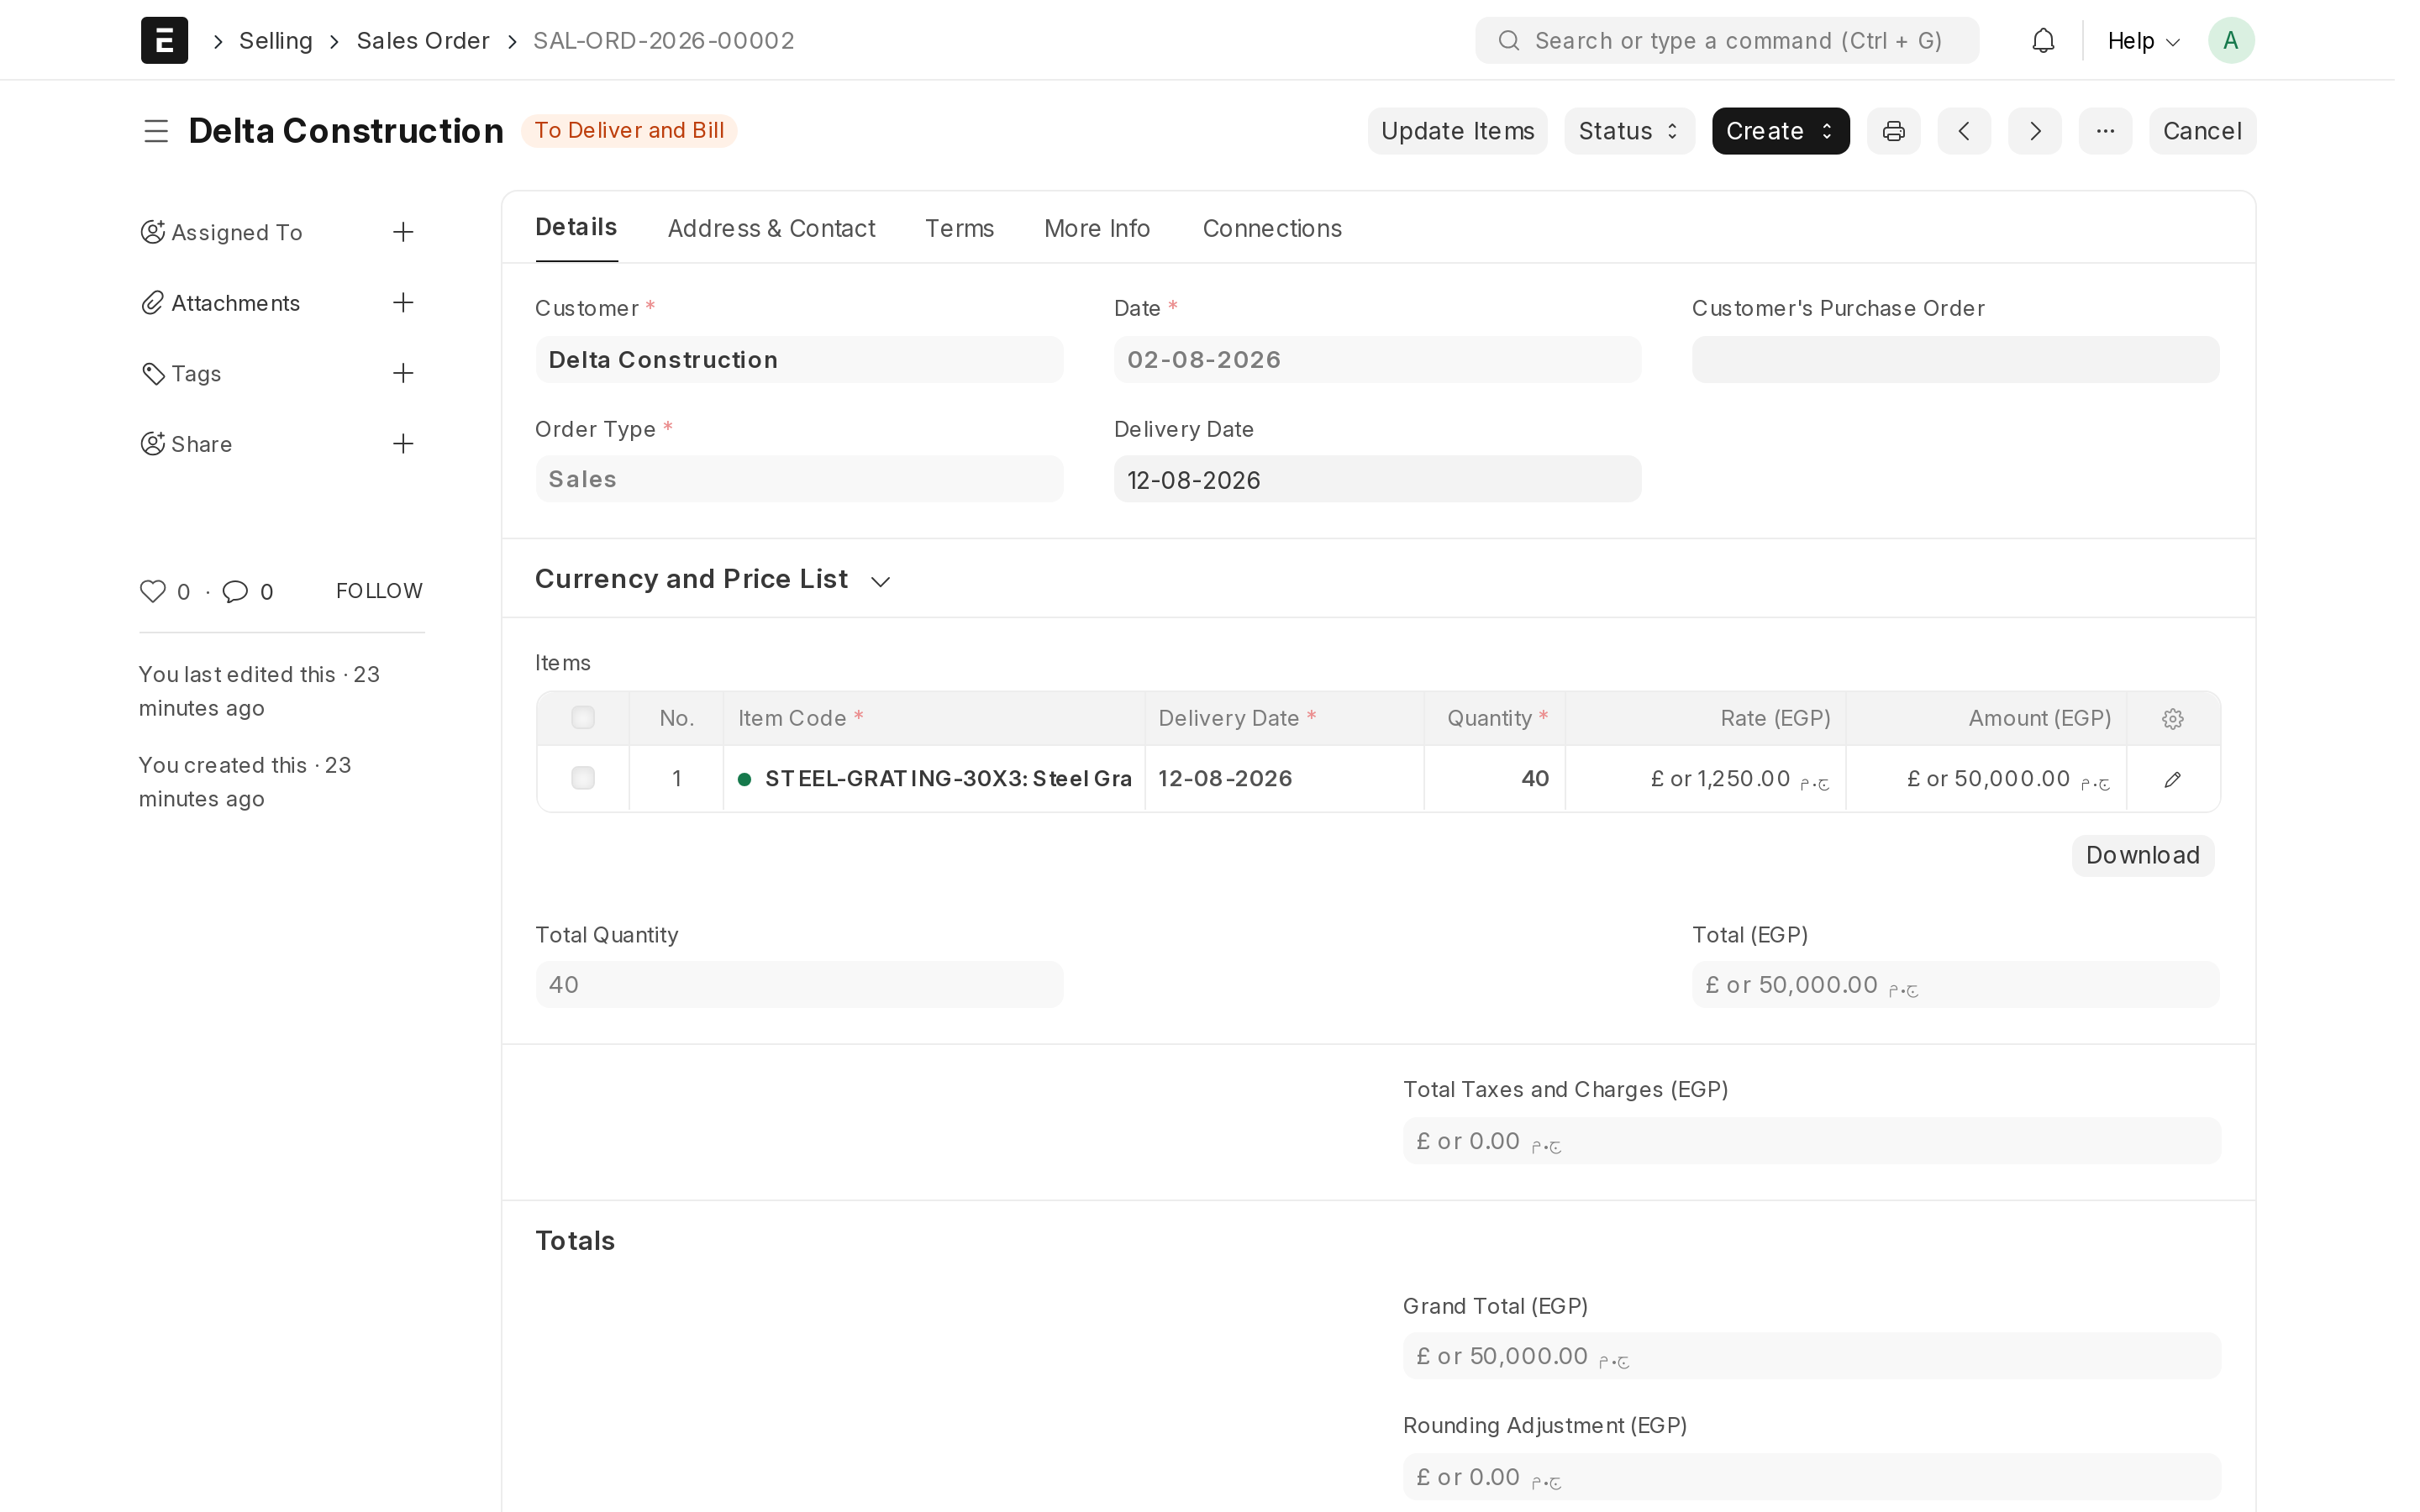Print the sales order via printer icon
2420x1512 pixels.
1893,131
